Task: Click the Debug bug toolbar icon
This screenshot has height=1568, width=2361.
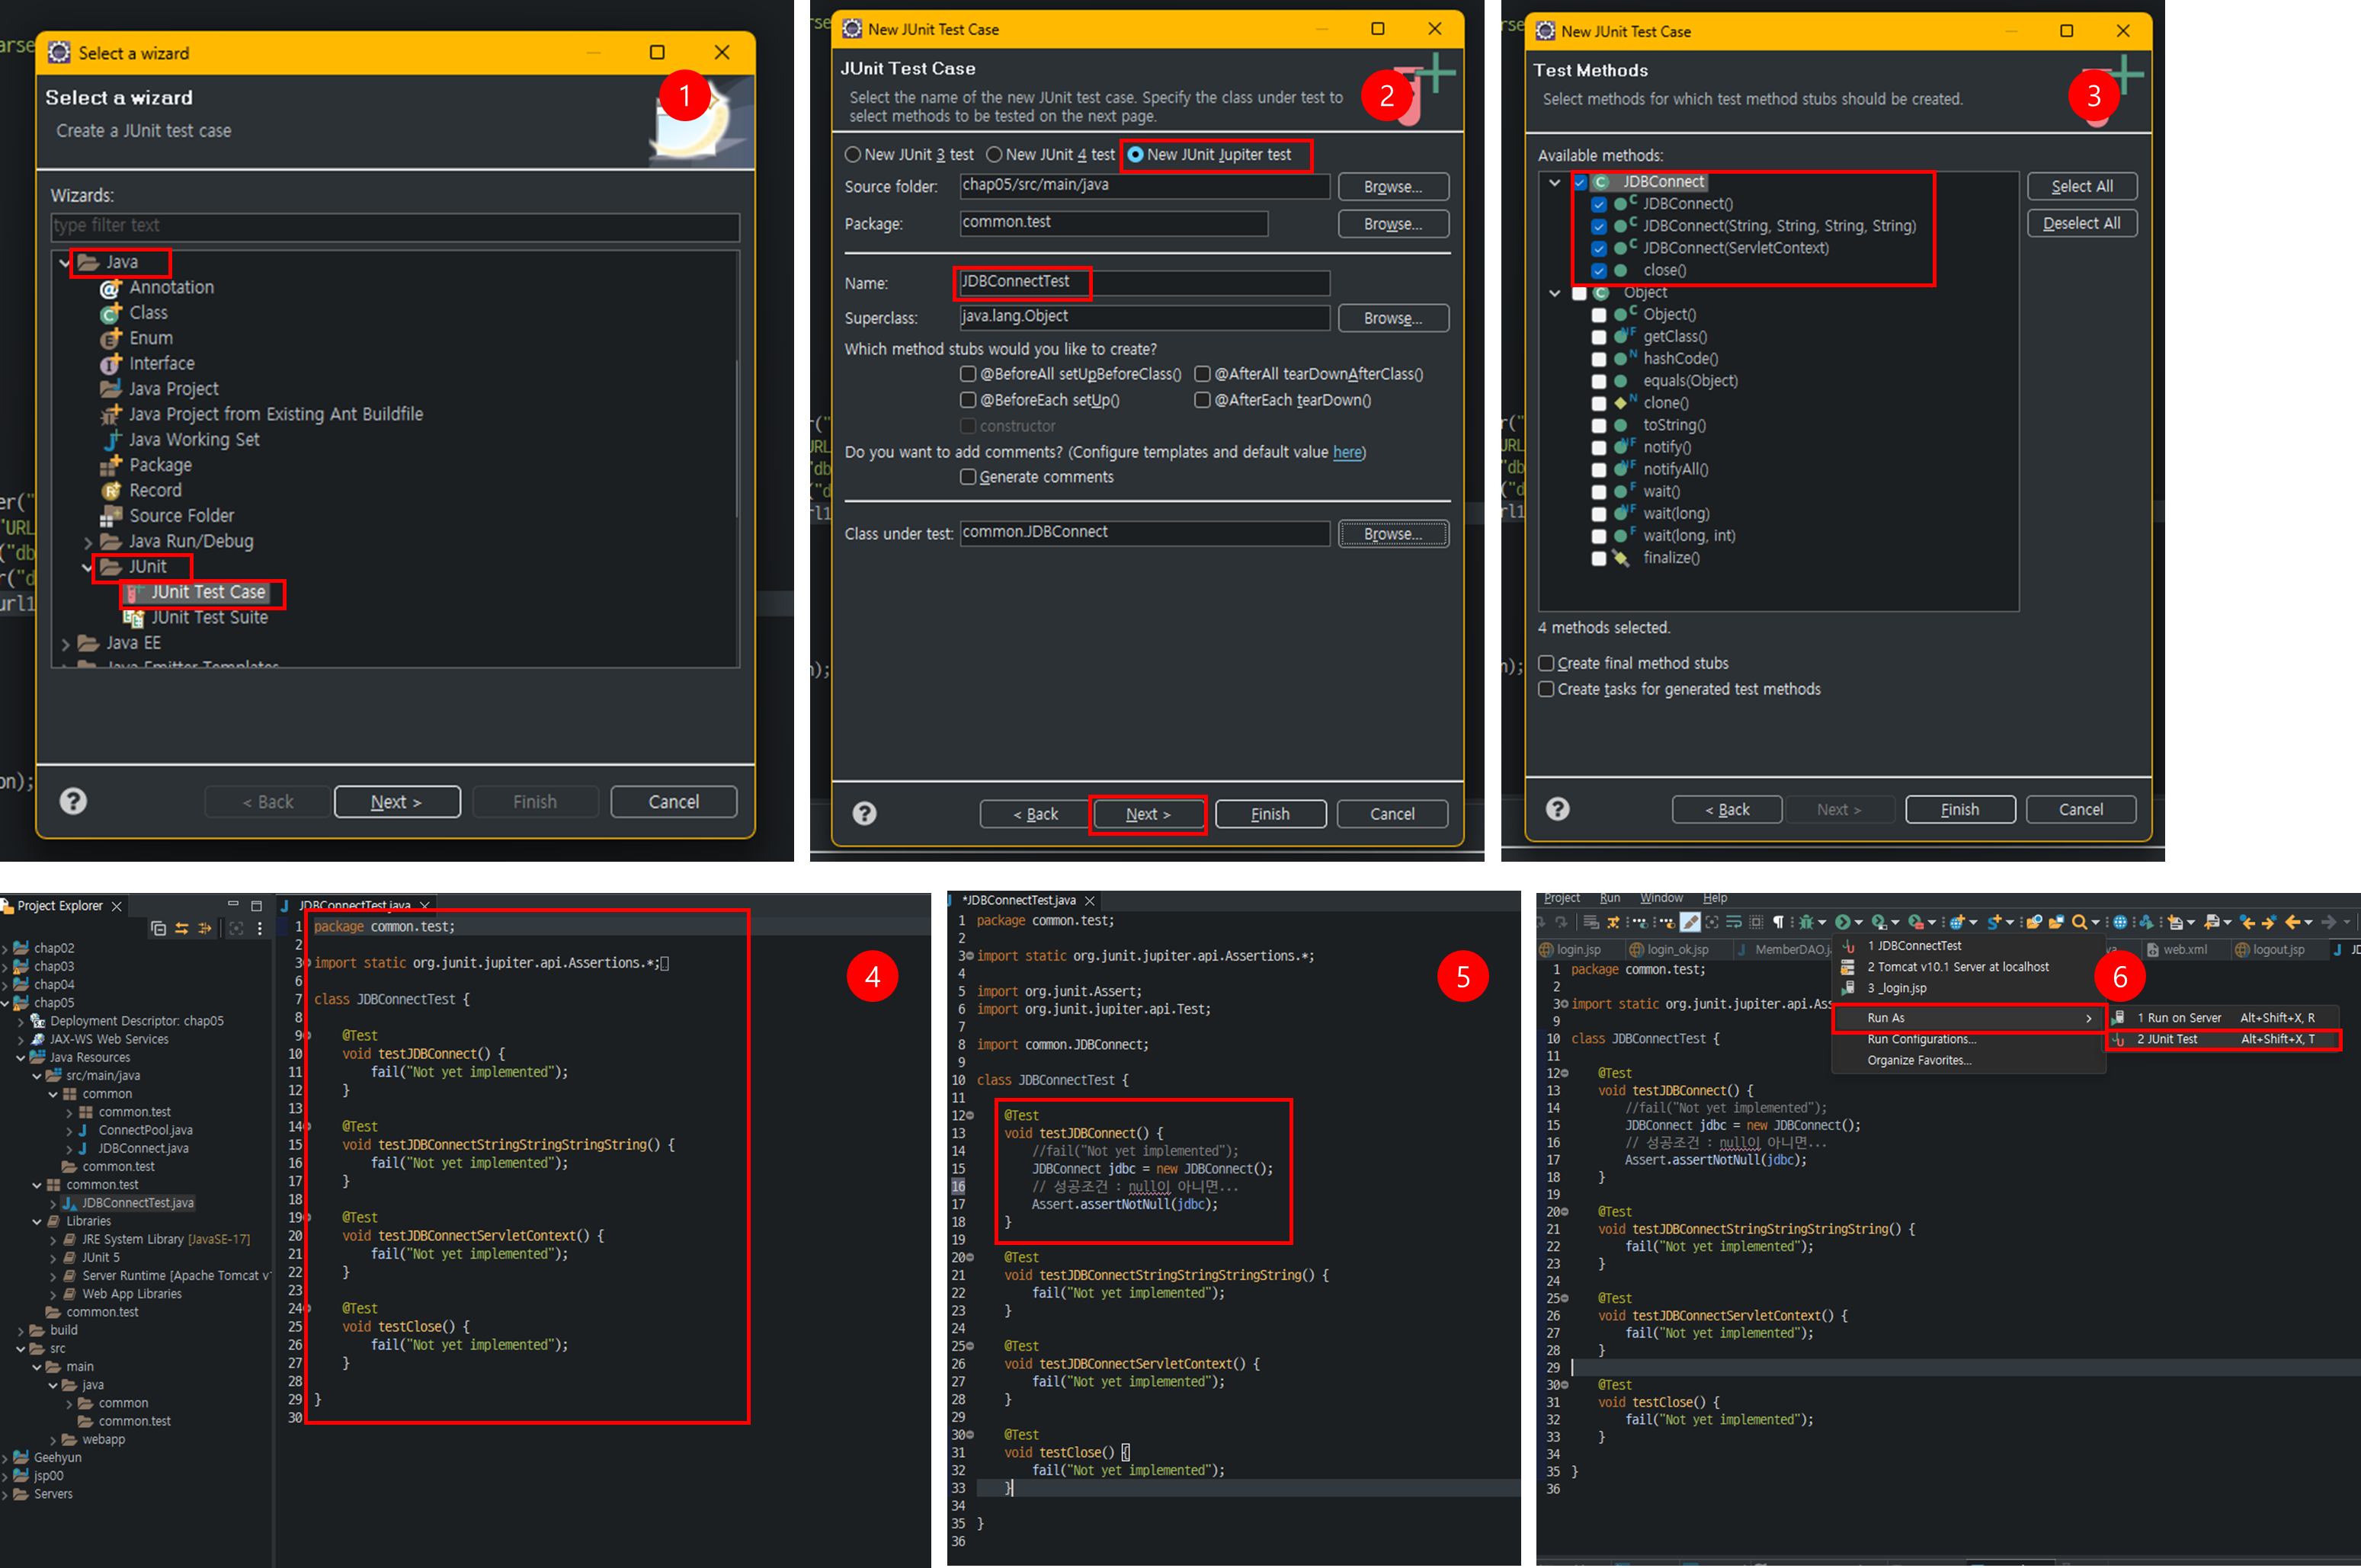Action: (x=1806, y=922)
